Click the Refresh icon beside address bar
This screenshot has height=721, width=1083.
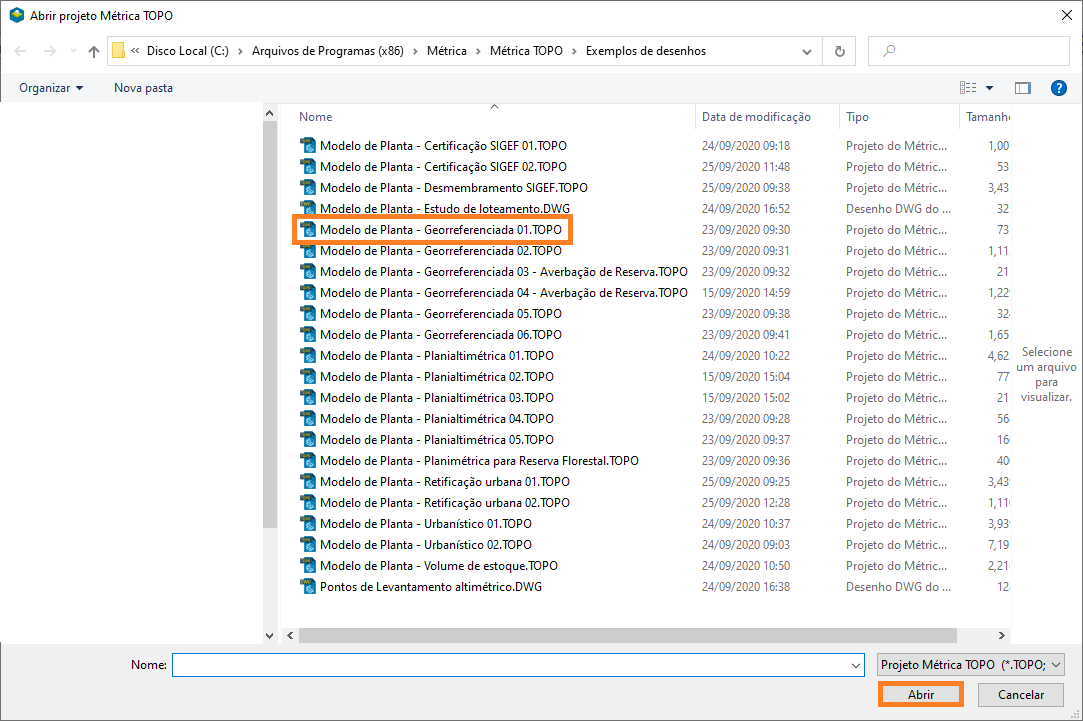coord(839,51)
